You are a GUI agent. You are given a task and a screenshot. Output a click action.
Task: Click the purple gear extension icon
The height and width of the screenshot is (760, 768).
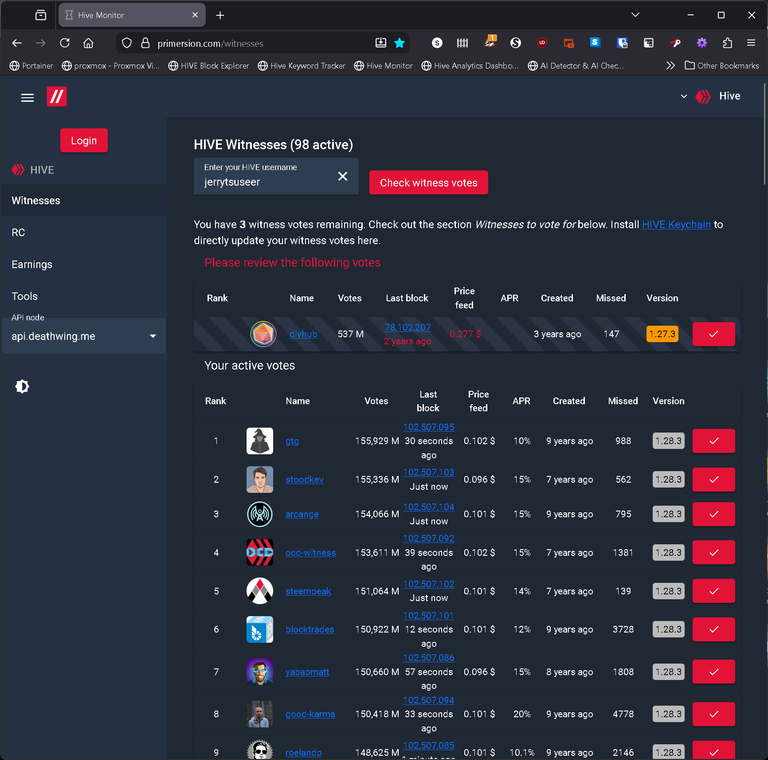(x=702, y=43)
